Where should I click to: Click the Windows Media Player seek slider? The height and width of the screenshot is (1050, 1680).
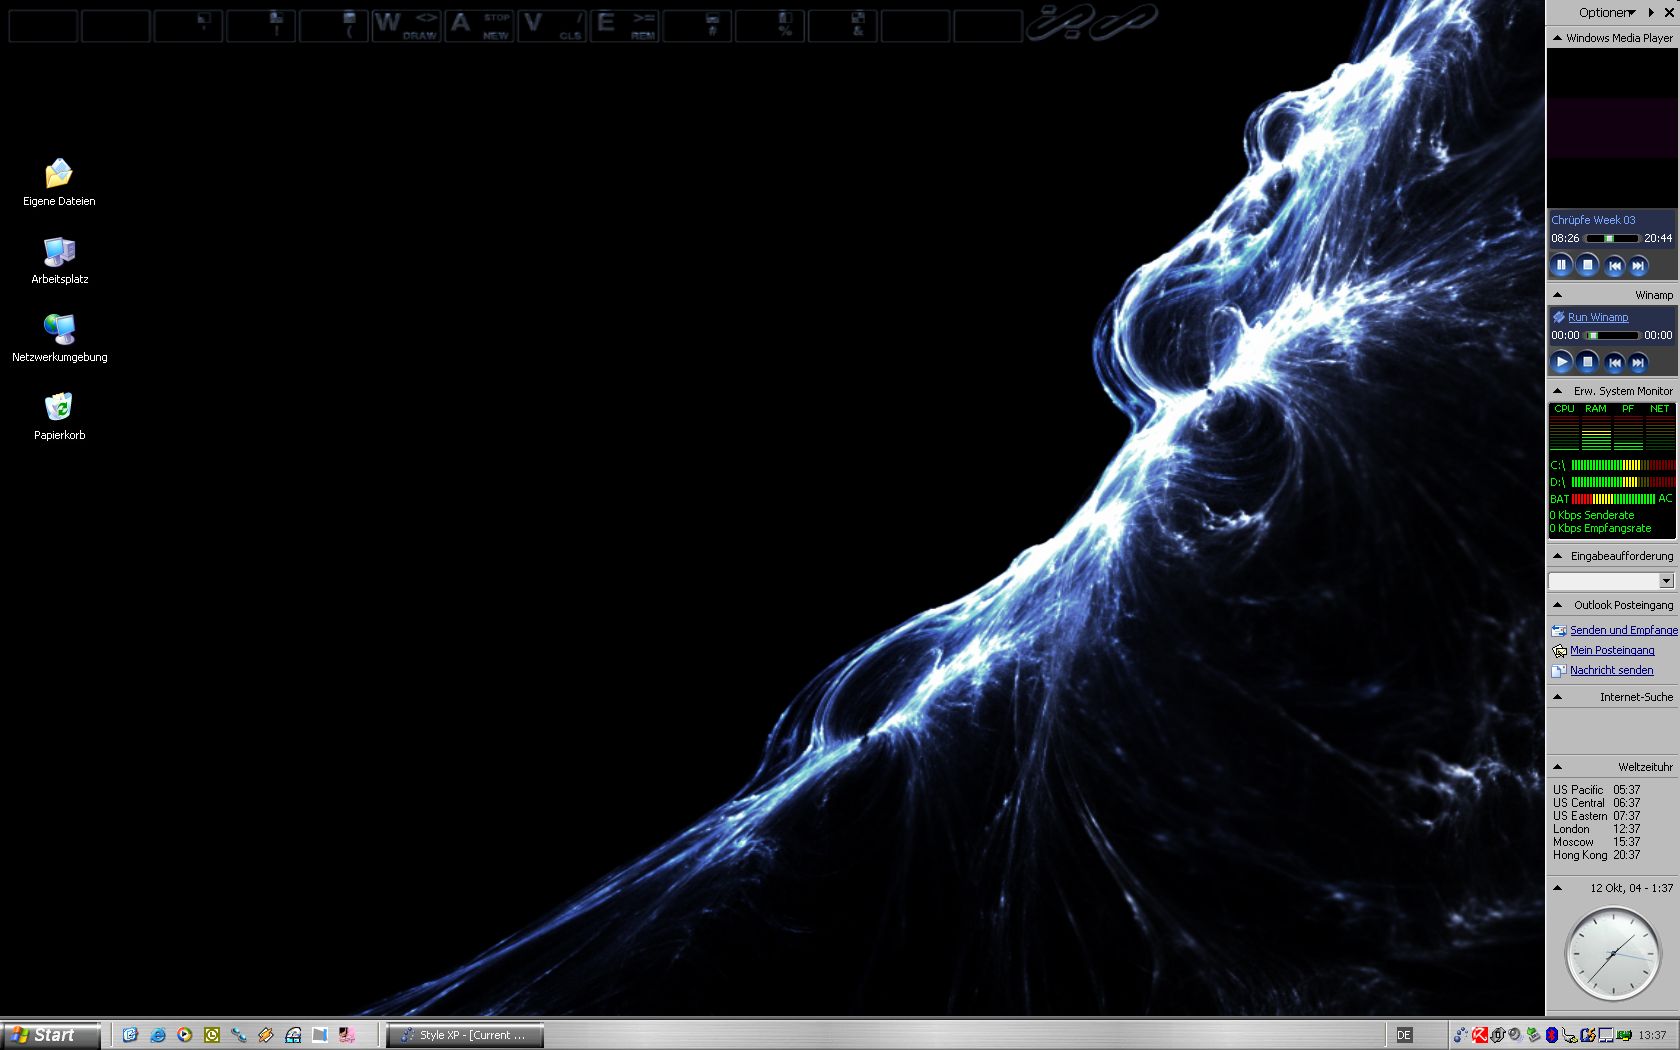[1612, 239]
